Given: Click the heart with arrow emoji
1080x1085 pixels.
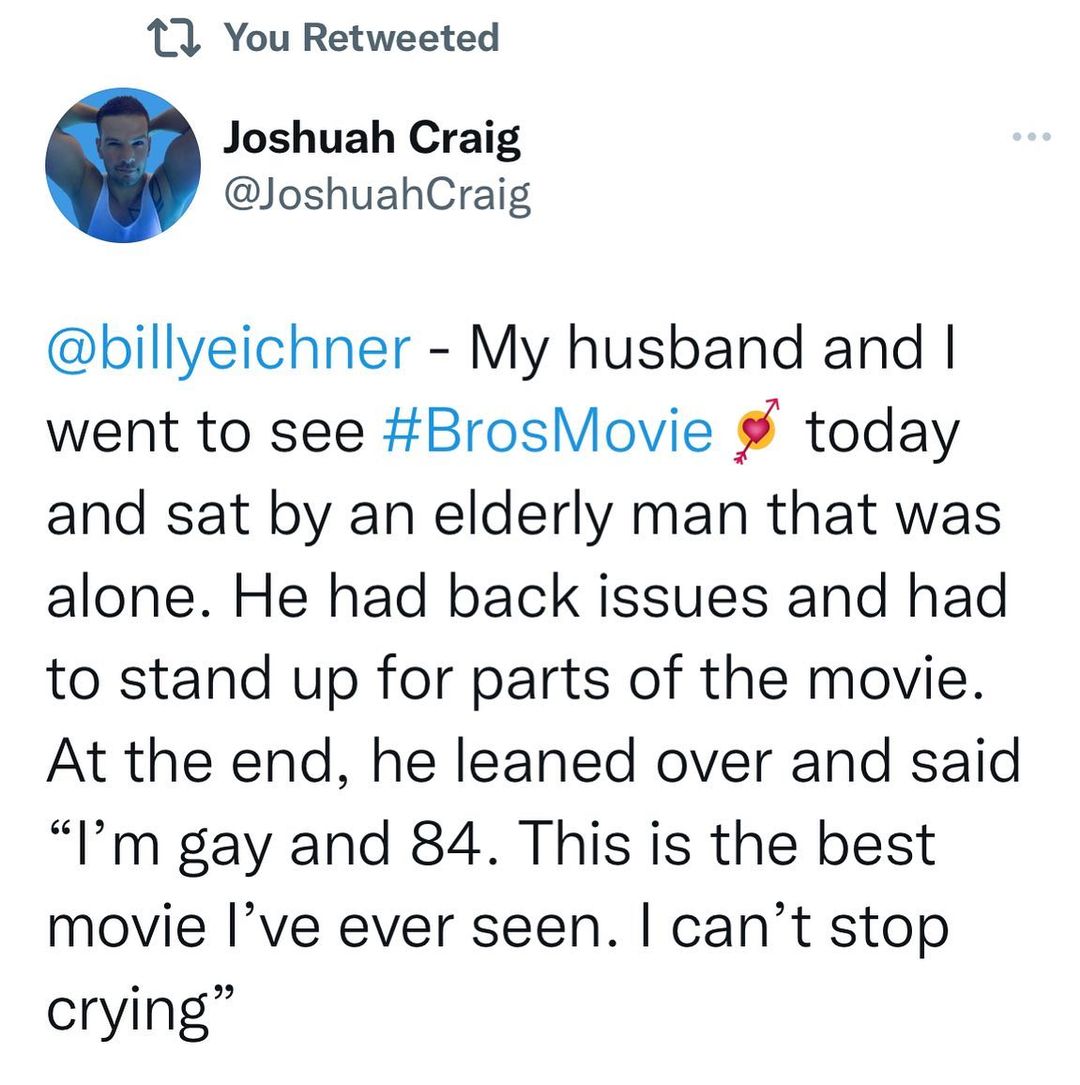Looking at the screenshot, I should [759, 435].
